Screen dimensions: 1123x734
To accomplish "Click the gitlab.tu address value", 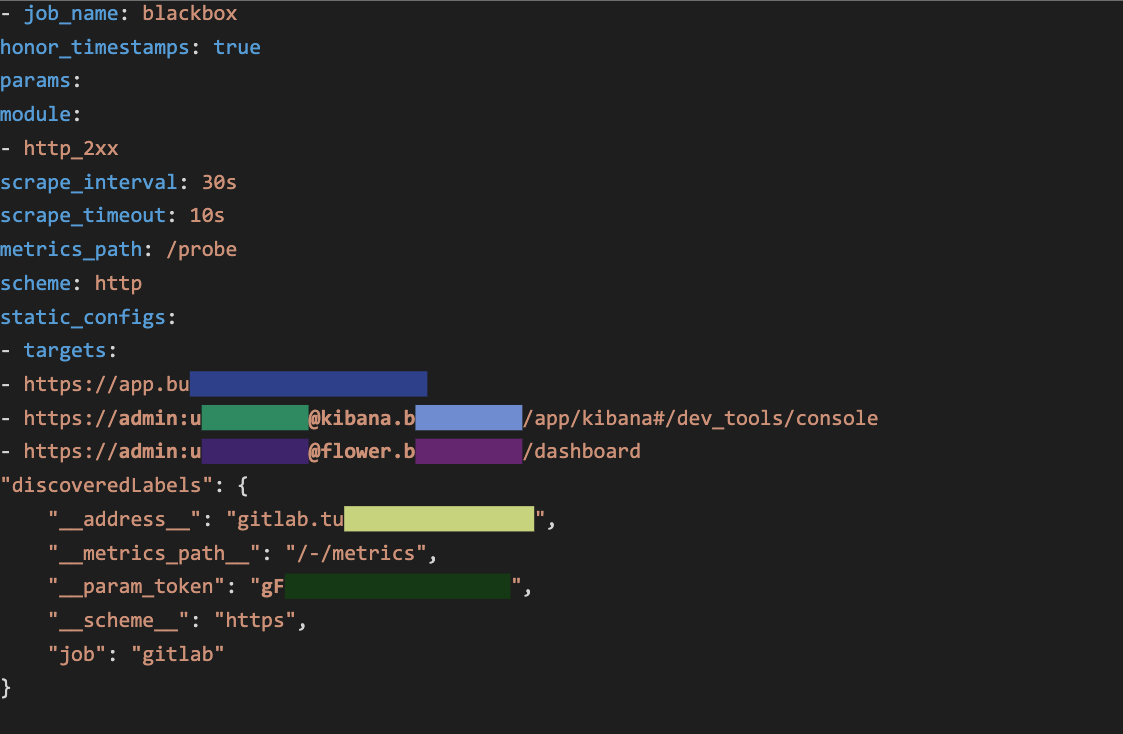I will (290, 520).
